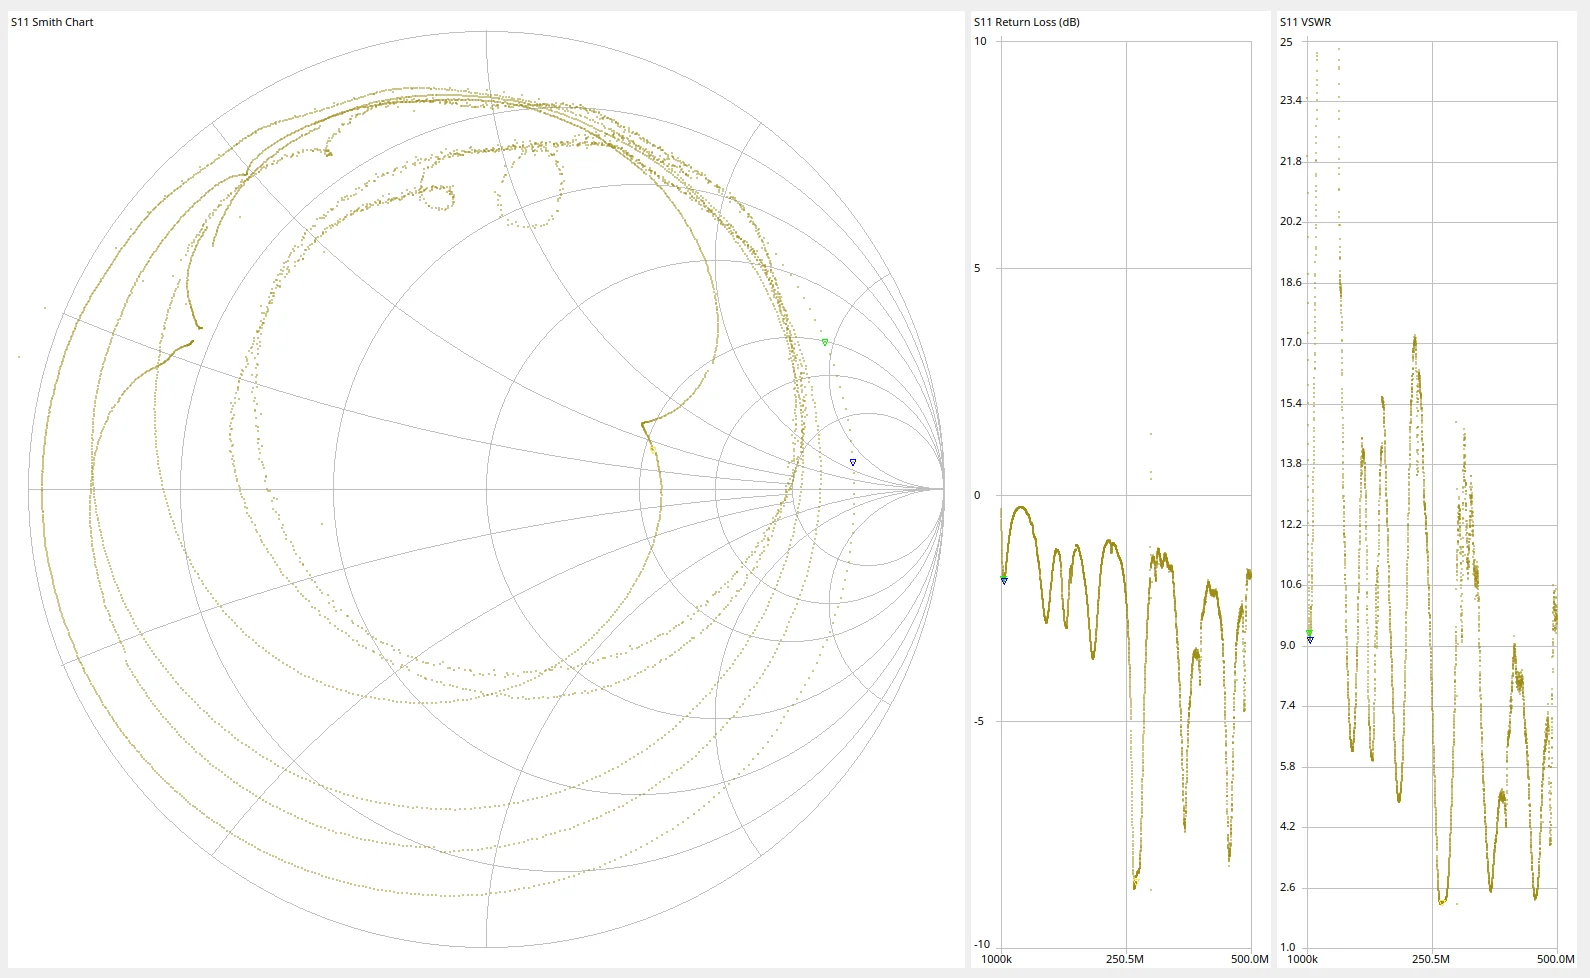
Task: Click the "25" label on VSWR axis
Action: coord(1286,42)
